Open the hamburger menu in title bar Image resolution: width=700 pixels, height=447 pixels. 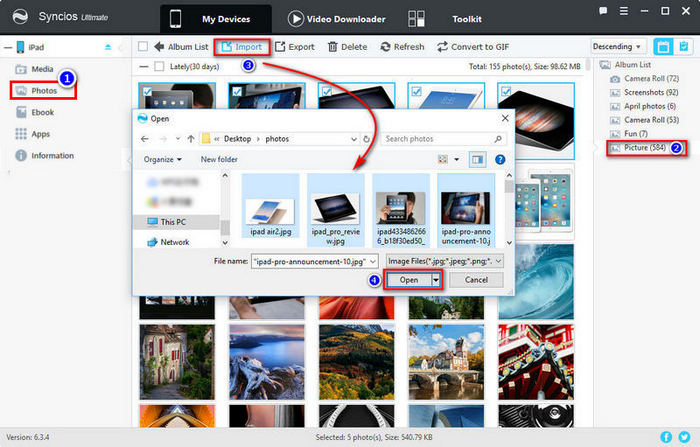click(624, 11)
